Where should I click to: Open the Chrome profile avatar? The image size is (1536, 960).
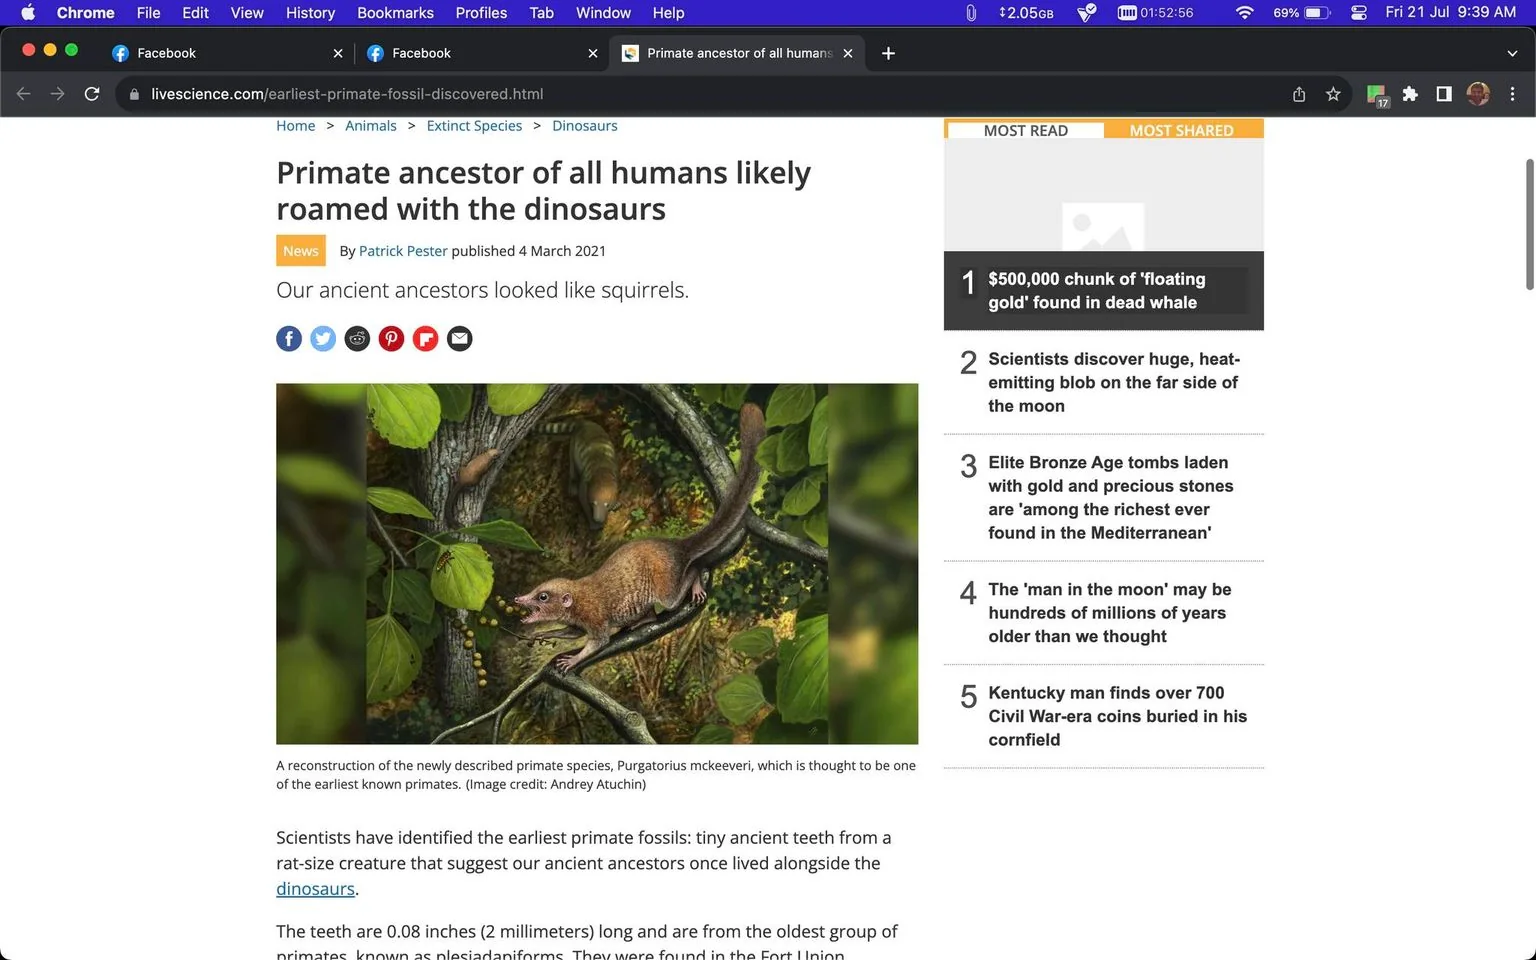[1478, 94]
